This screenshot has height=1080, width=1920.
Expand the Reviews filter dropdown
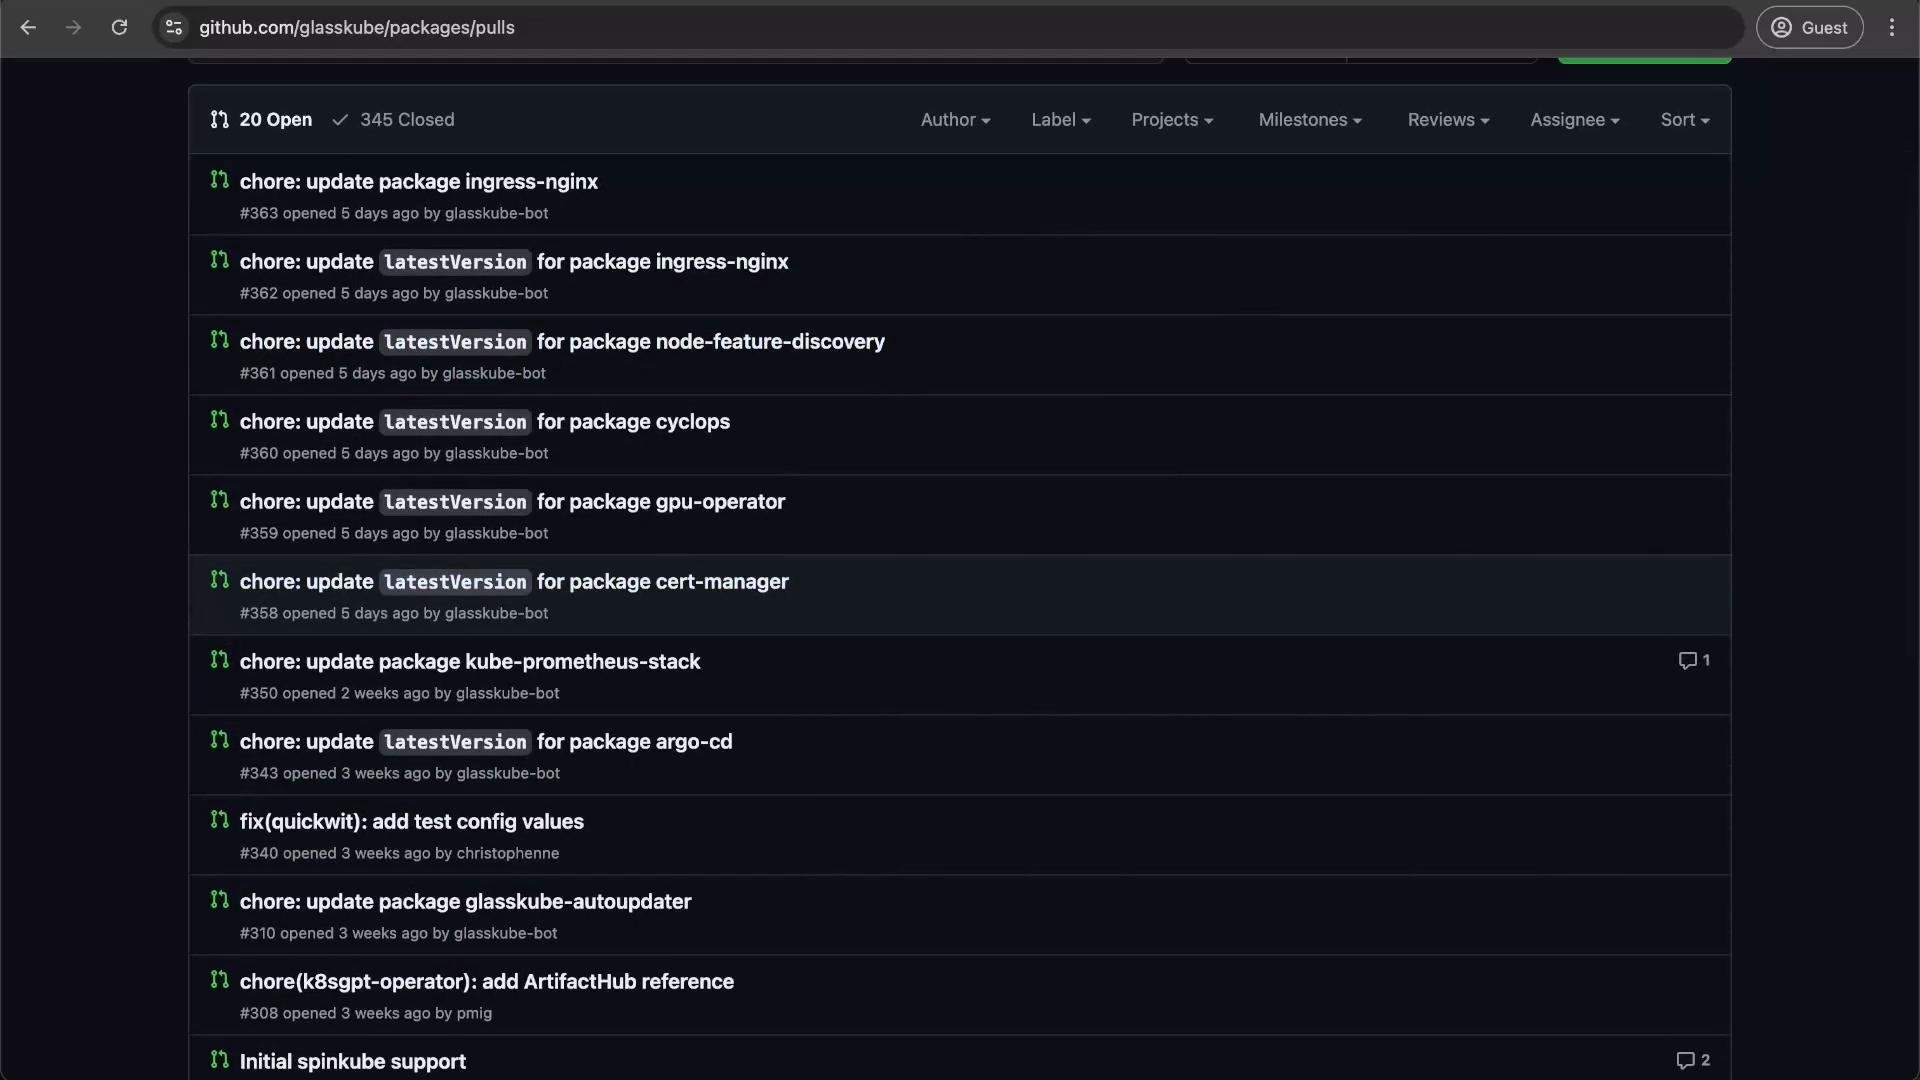(x=1448, y=120)
